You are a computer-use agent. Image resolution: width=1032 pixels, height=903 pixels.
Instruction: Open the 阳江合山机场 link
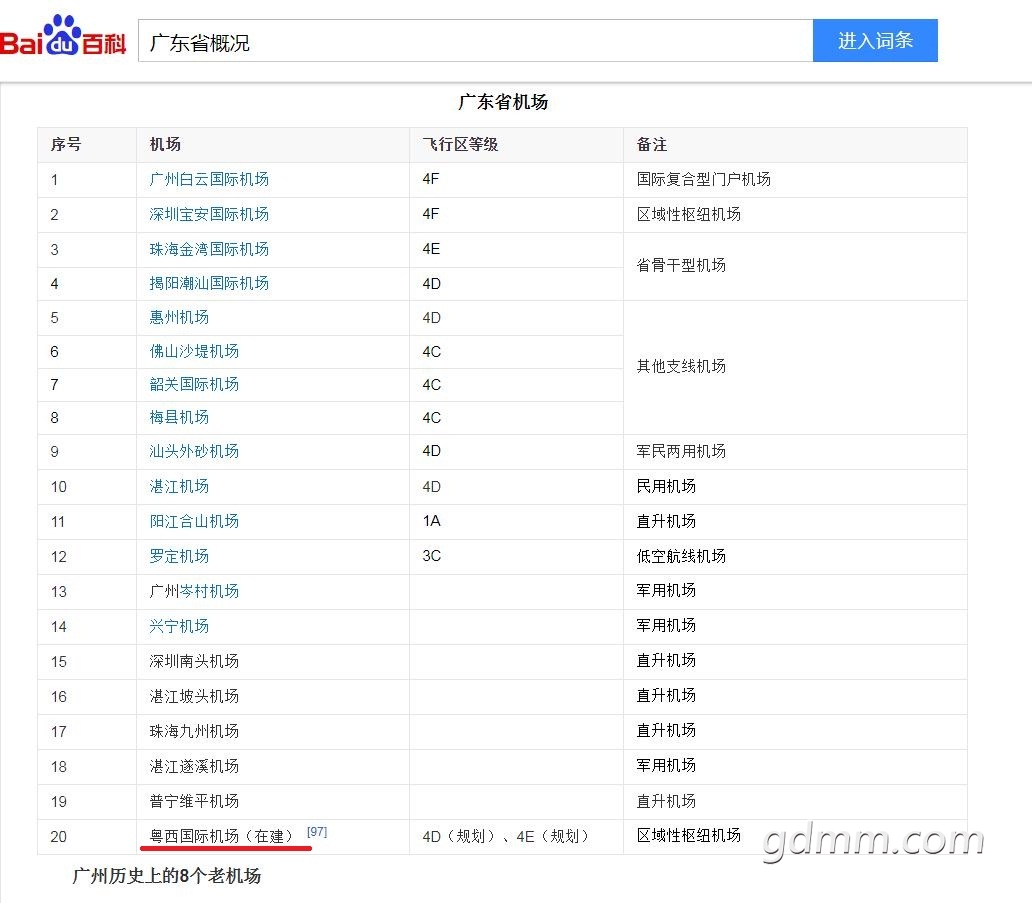coord(194,521)
